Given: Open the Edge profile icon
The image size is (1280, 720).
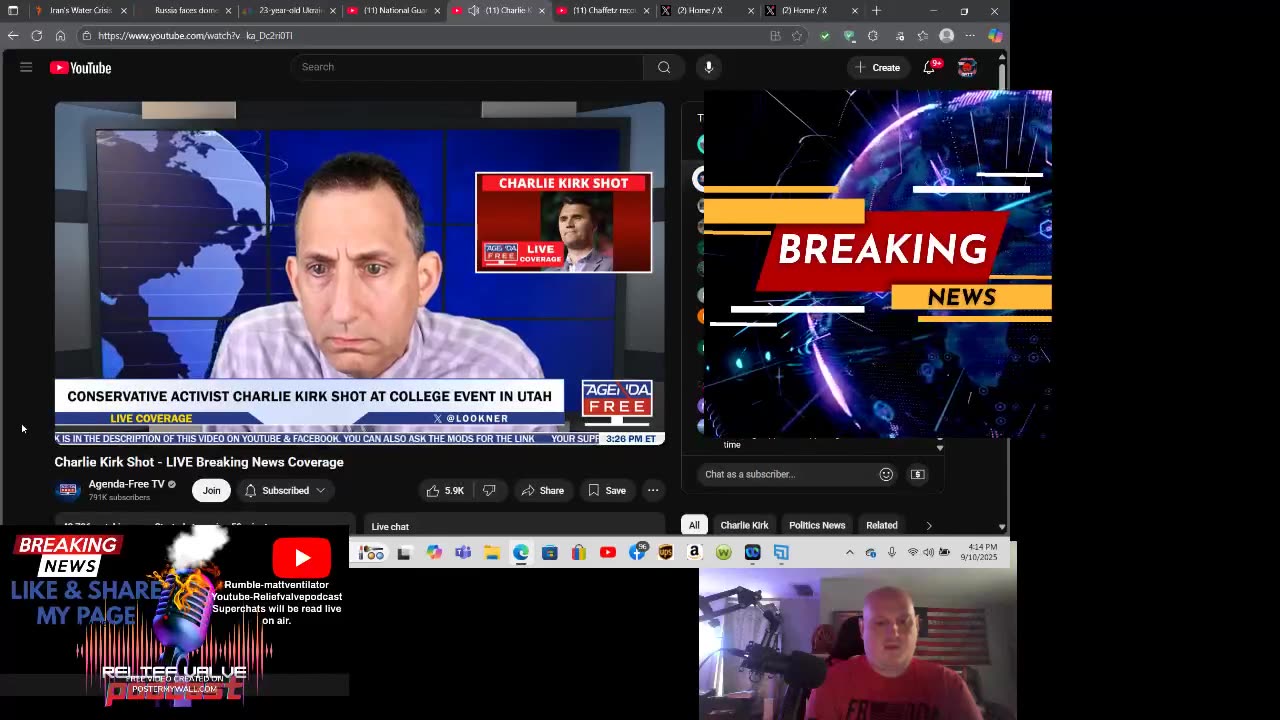Looking at the screenshot, I should coord(946,36).
